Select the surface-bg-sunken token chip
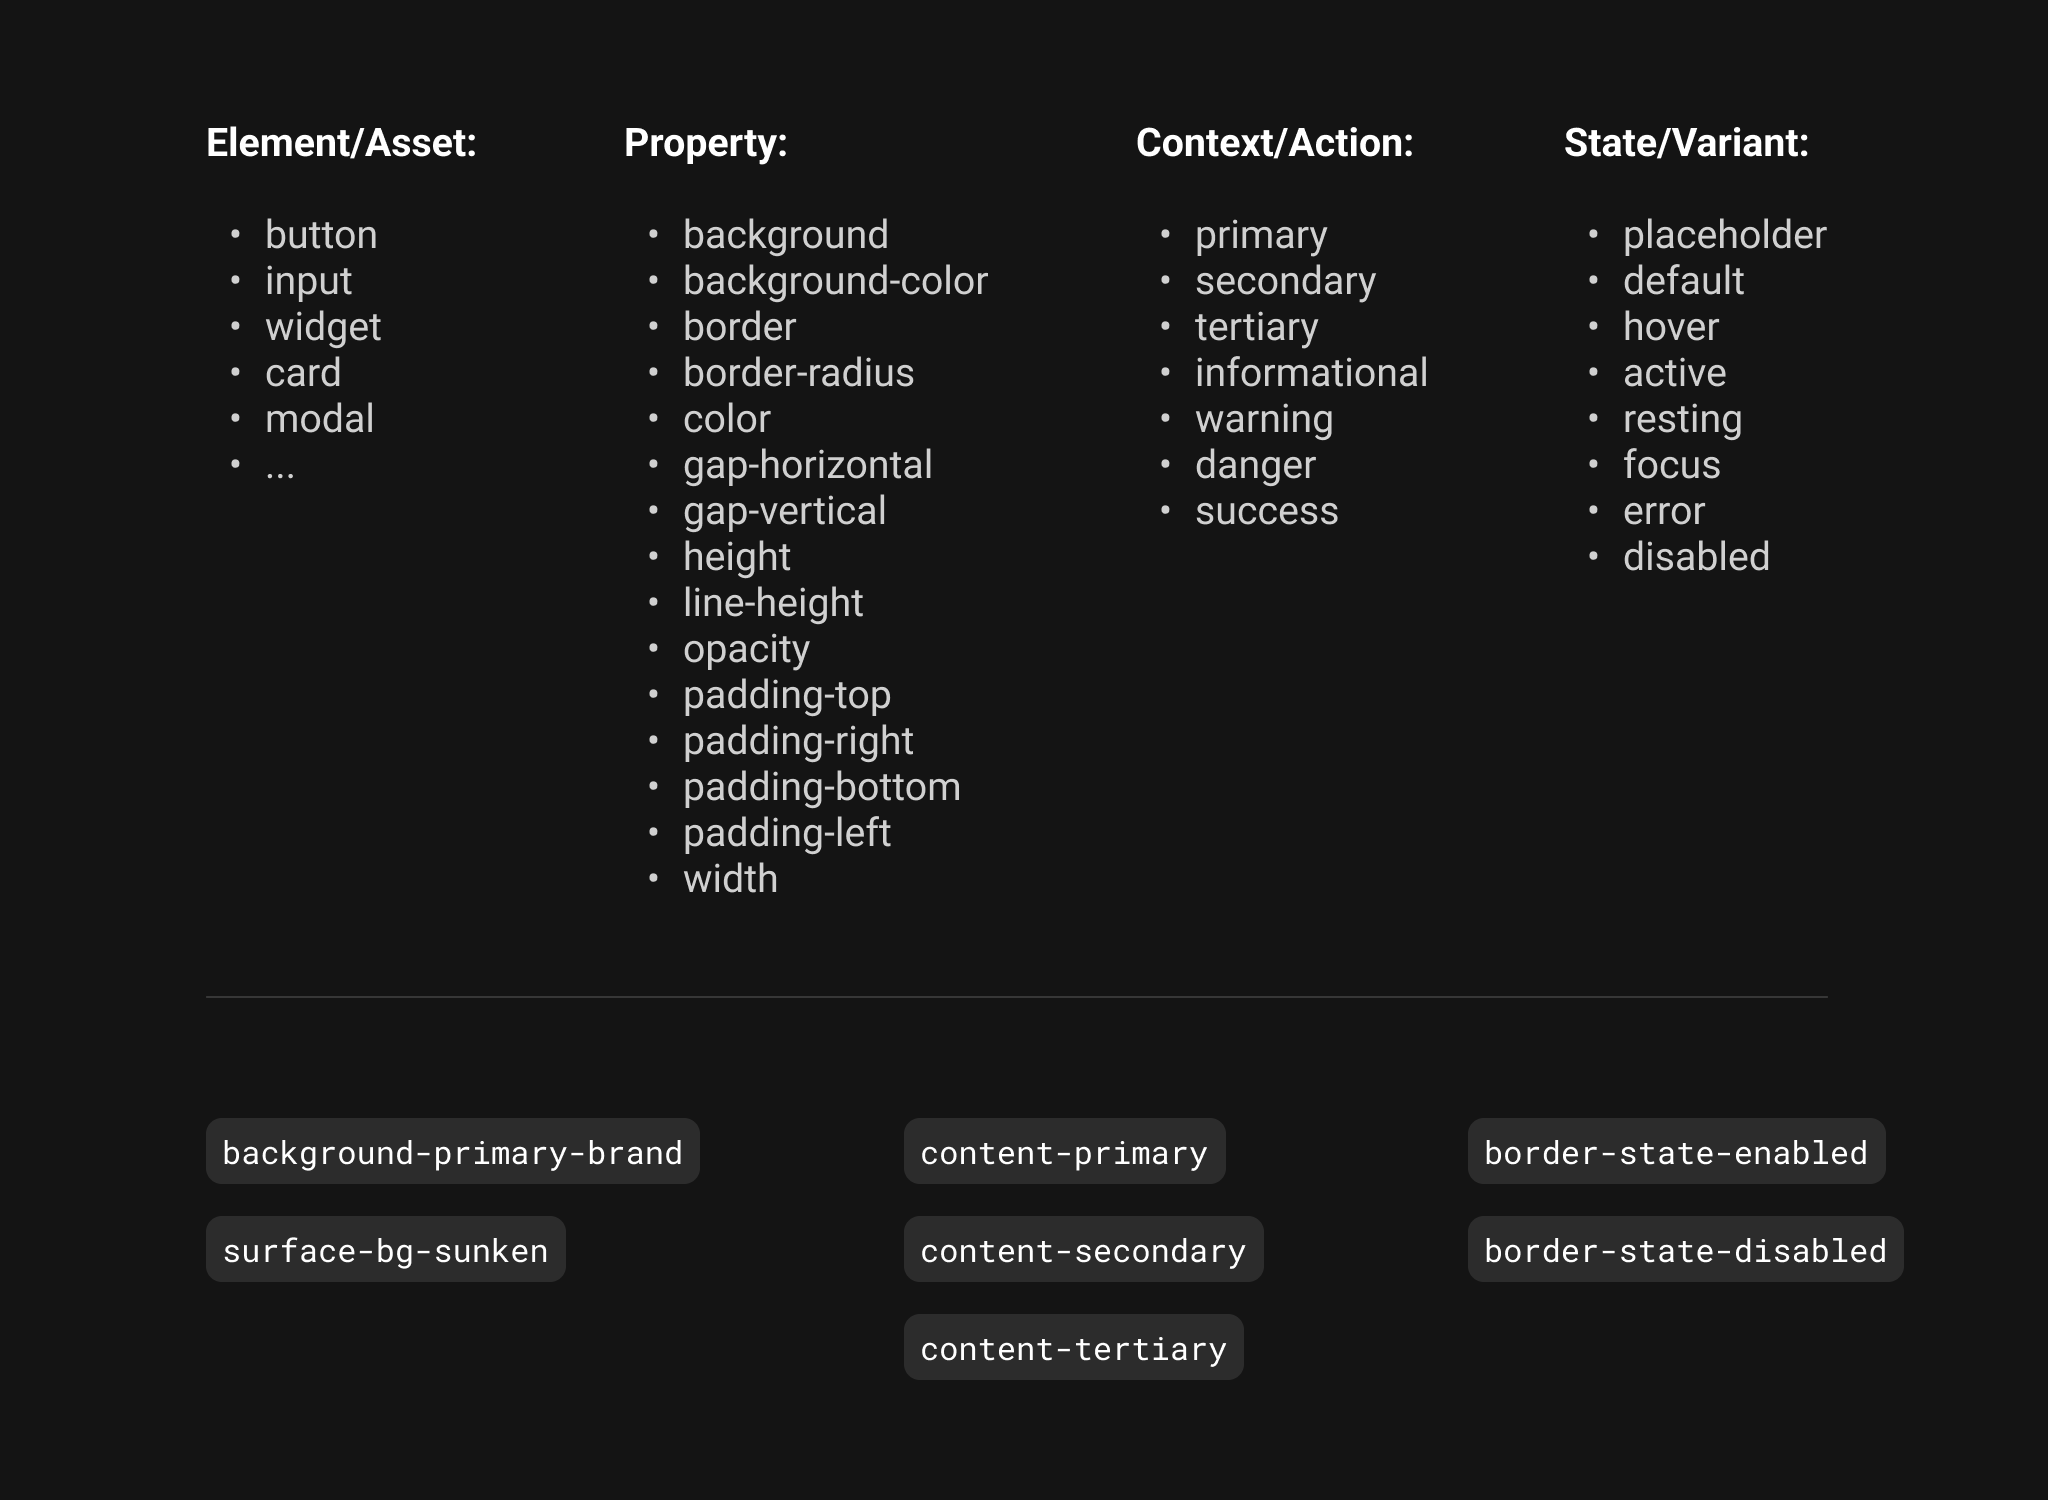The width and height of the screenshot is (2048, 1500). [385, 1249]
